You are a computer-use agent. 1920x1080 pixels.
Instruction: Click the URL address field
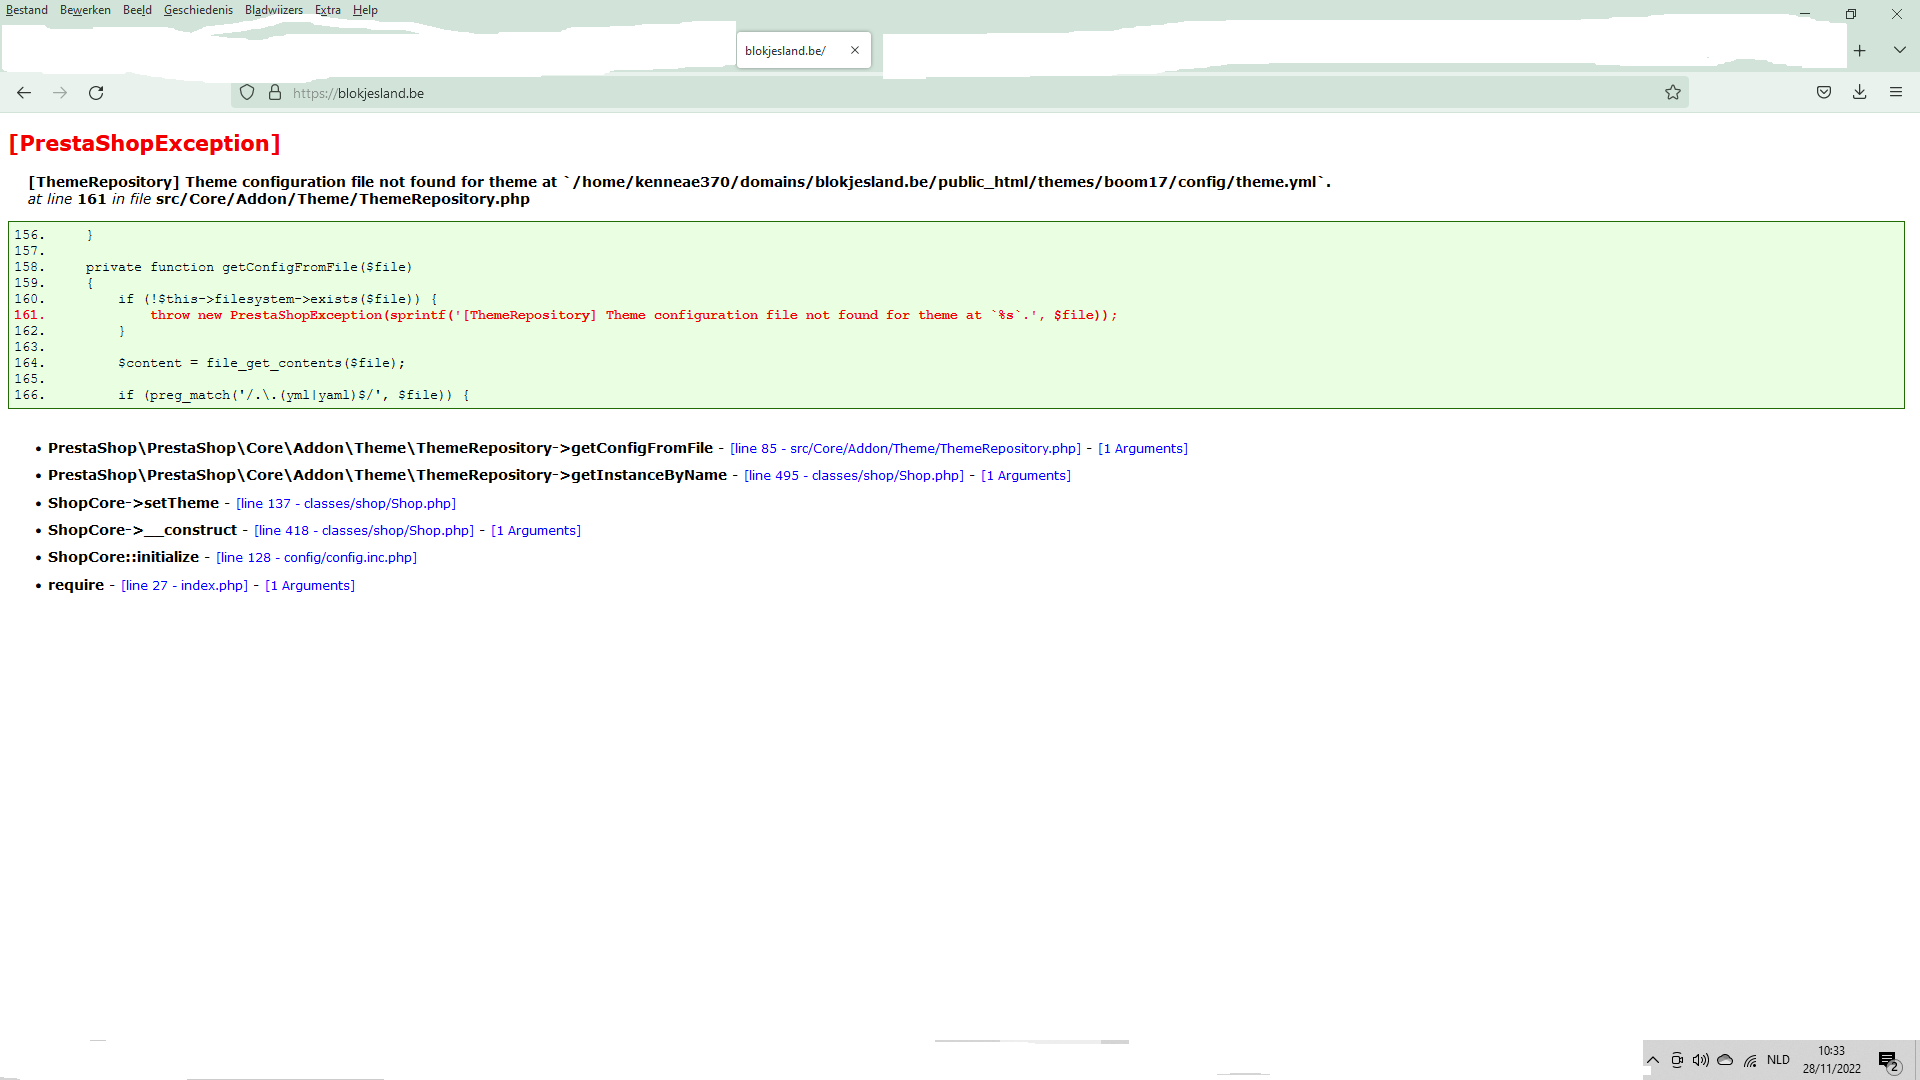900,93
